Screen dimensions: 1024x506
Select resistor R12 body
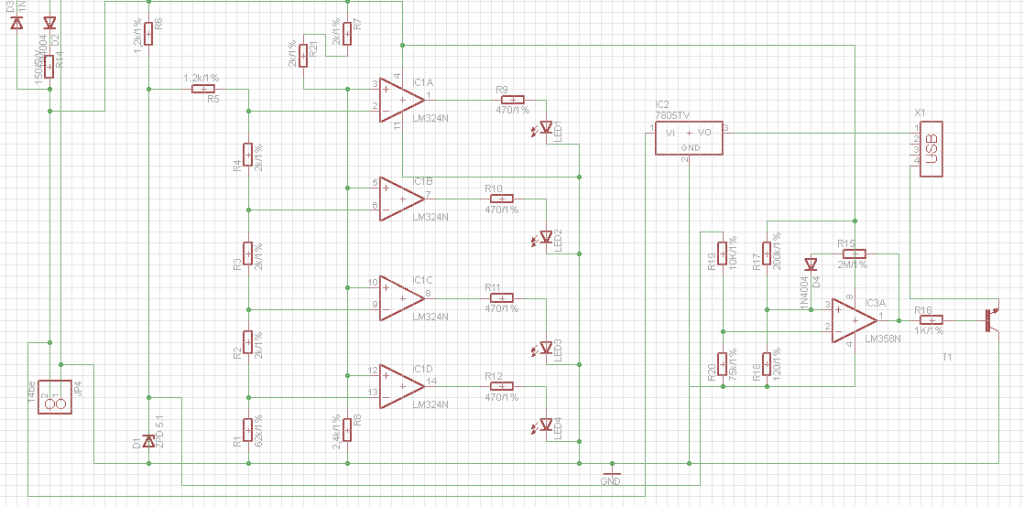point(502,387)
